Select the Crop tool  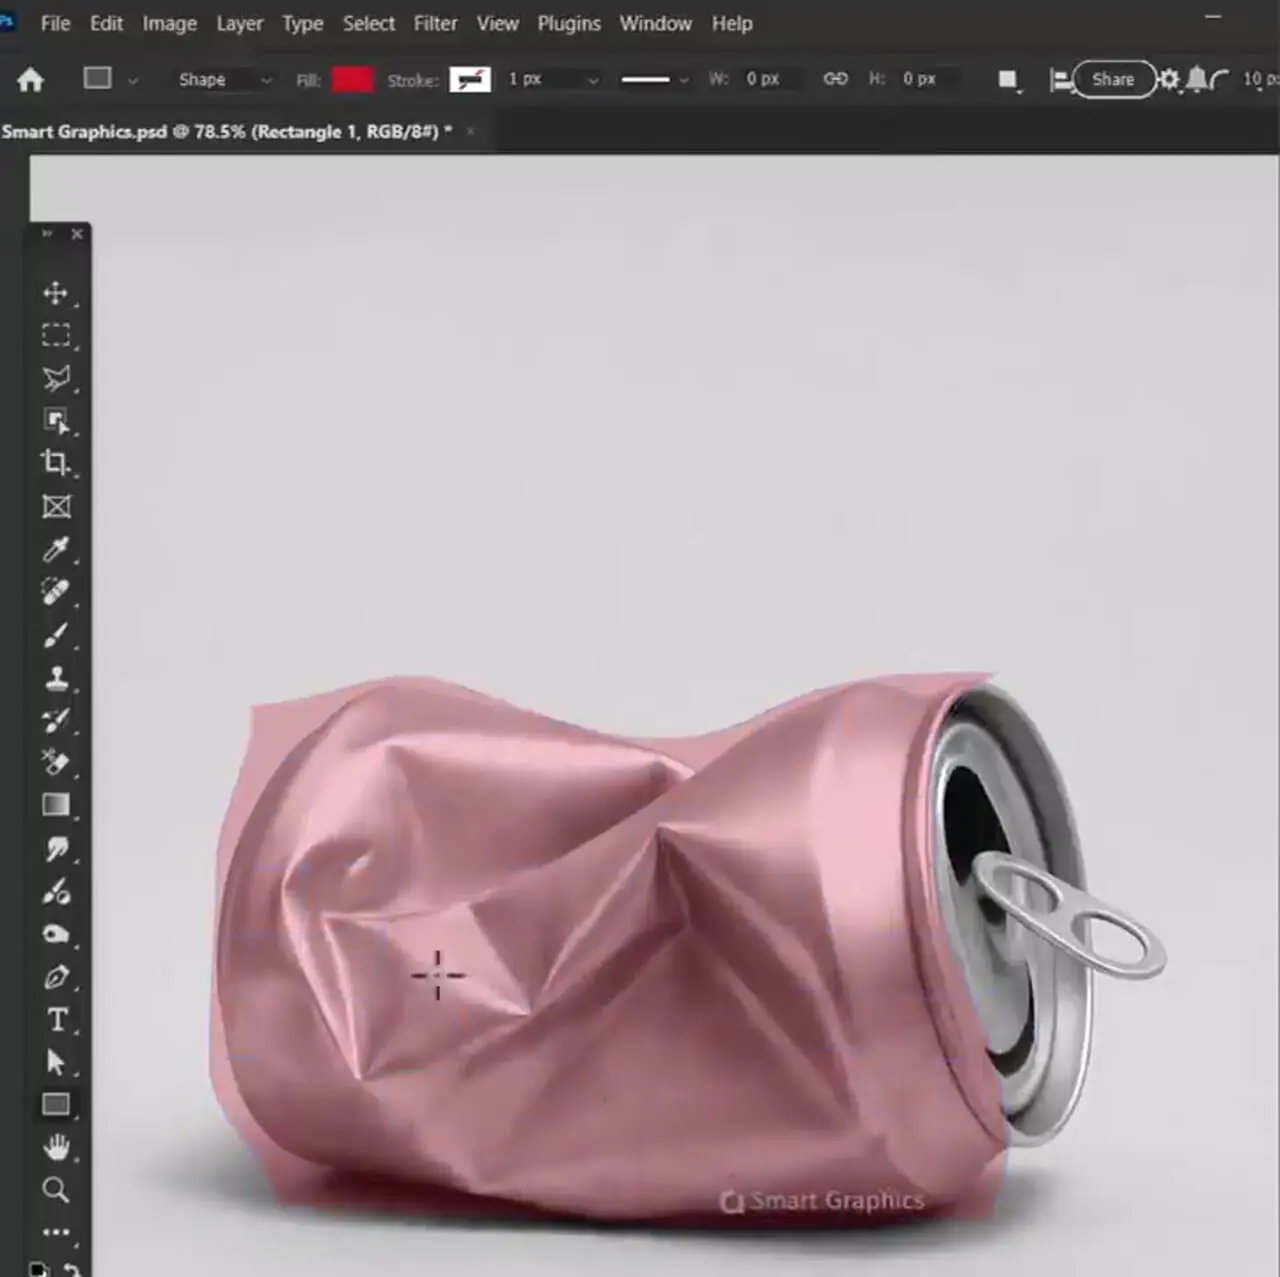click(x=56, y=463)
